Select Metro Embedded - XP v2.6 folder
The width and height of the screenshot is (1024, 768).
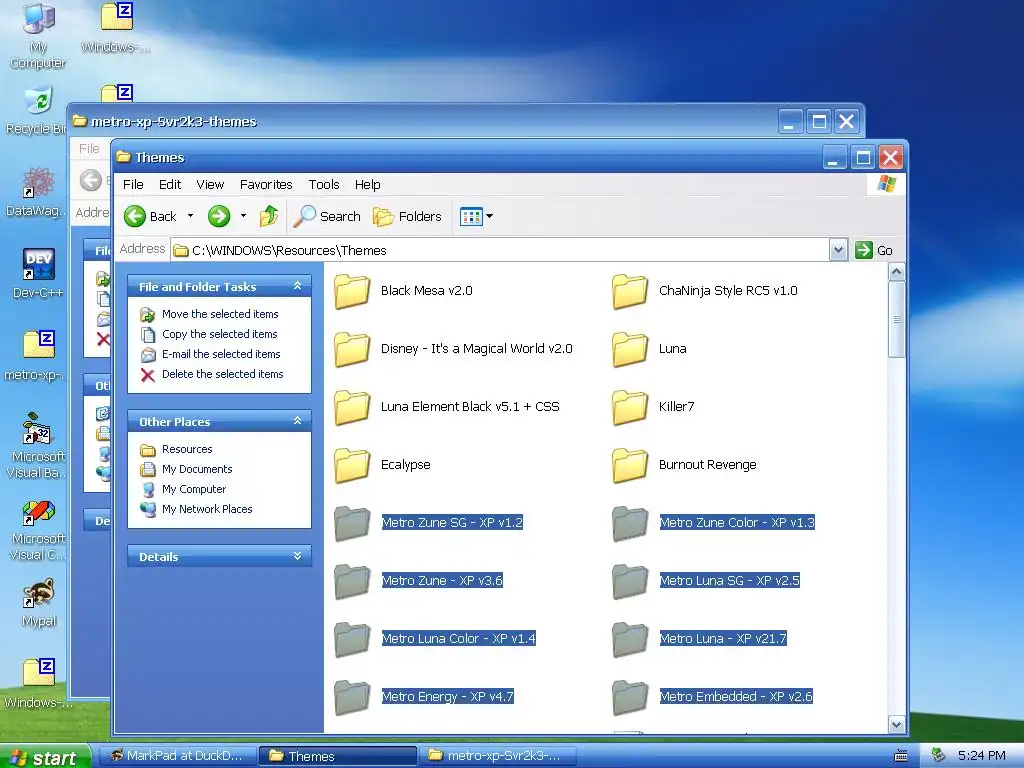[x=712, y=697]
